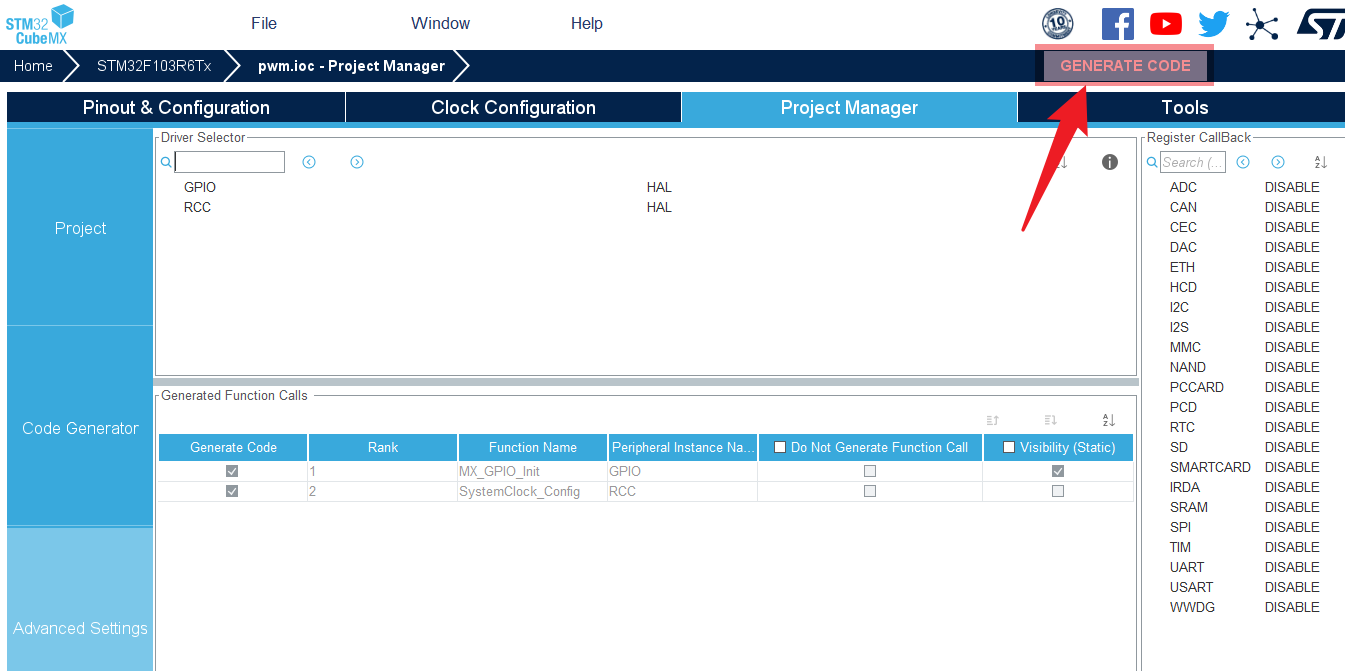Toggle Do Not Generate Function Call for MX_GPIO_Init
Viewport: 1345px width, 671px height.
coord(870,471)
